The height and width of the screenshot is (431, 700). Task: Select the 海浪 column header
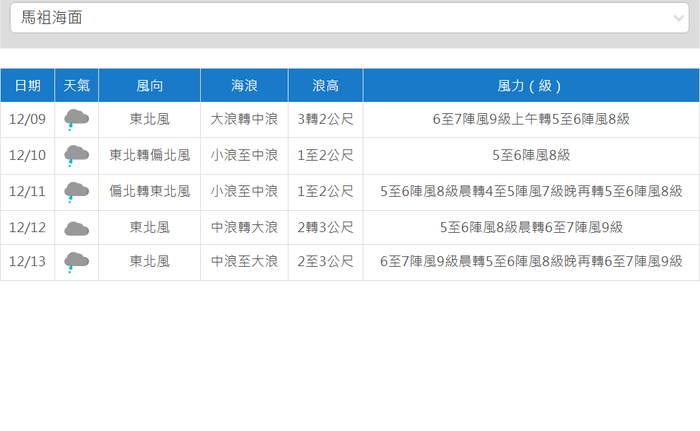pyautogui.click(x=244, y=86)
